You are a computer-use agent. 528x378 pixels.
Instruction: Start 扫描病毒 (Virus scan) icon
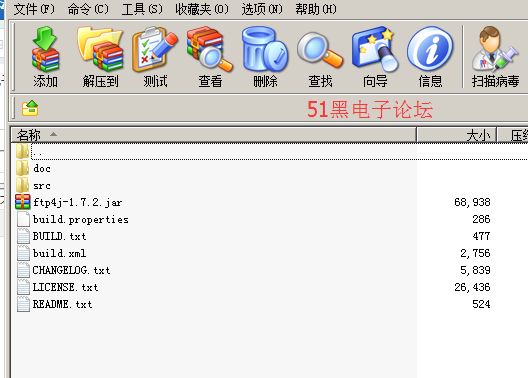(495, 49)
